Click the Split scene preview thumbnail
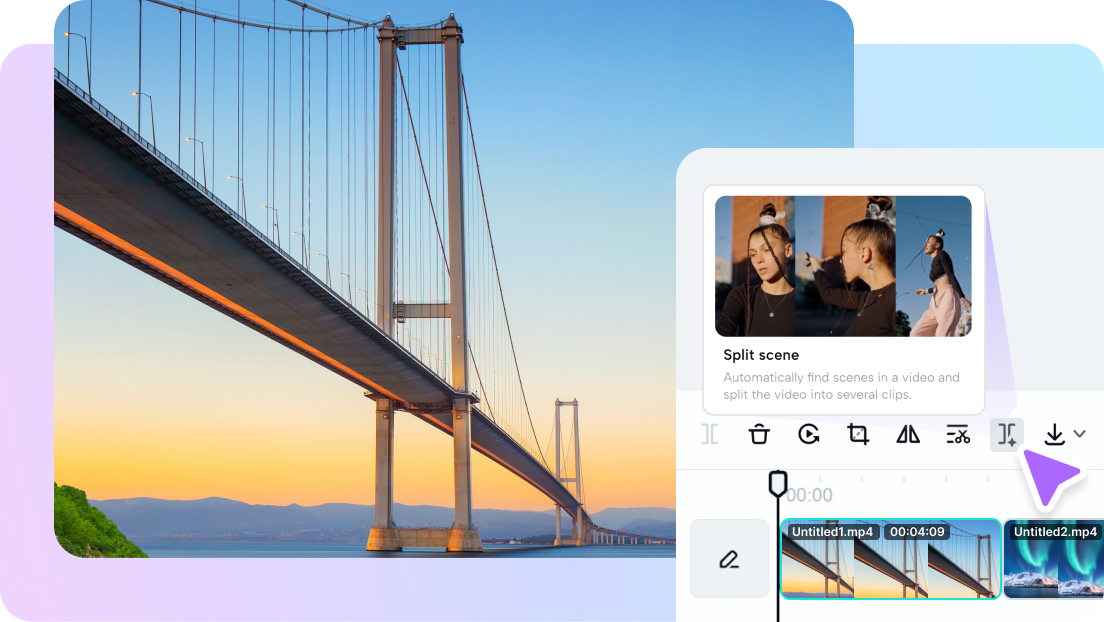 843,266
